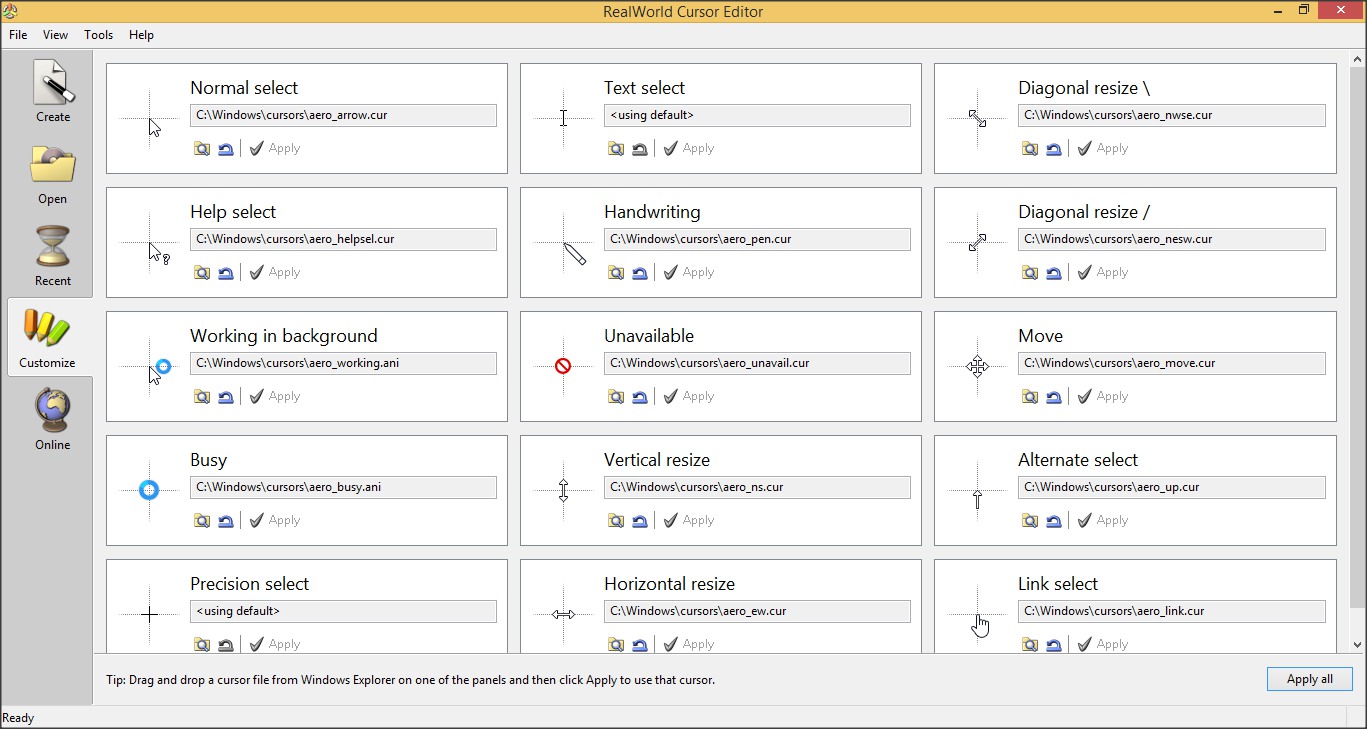Click the Apply all button
Image resolution: width=1367 pixels, height=729 pixels.
pos(1309,679)
